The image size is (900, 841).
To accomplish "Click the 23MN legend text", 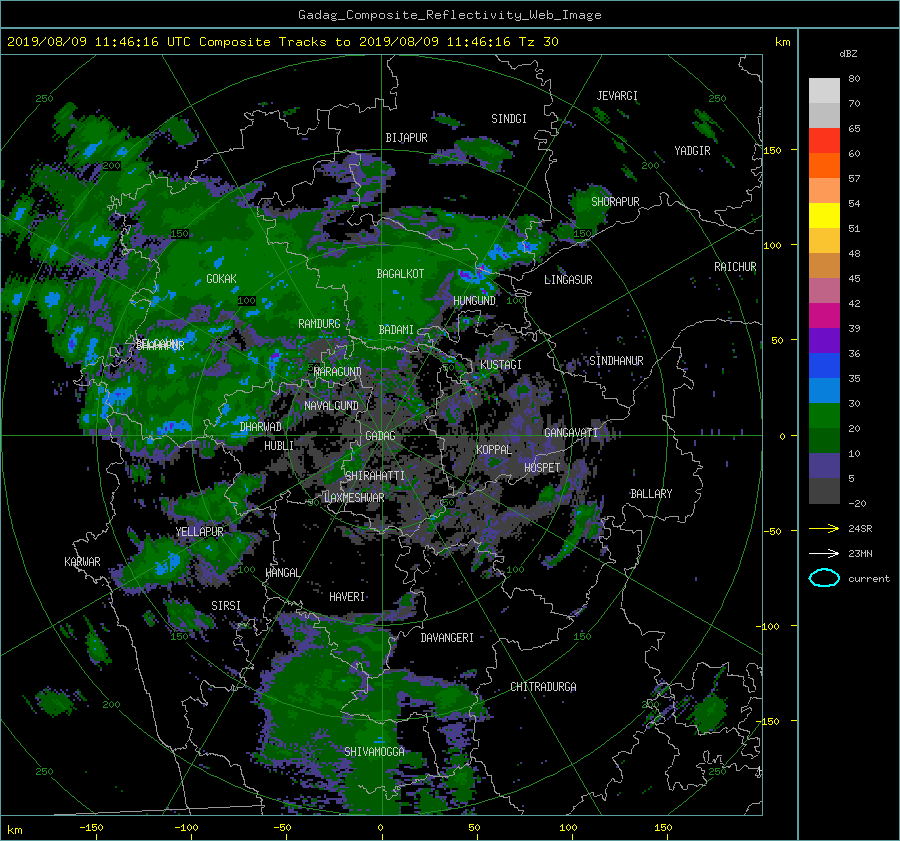I will point(860,554).
